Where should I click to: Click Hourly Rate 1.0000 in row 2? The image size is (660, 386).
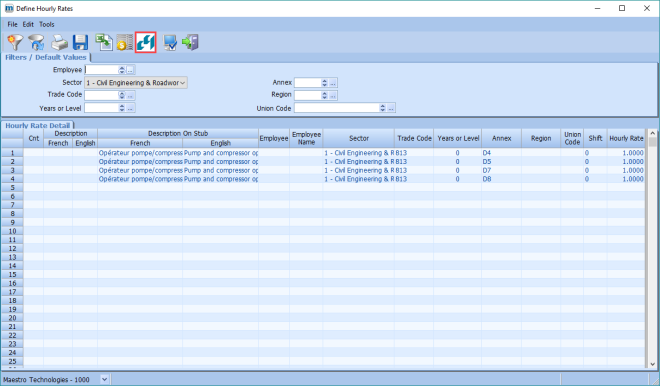626,162
